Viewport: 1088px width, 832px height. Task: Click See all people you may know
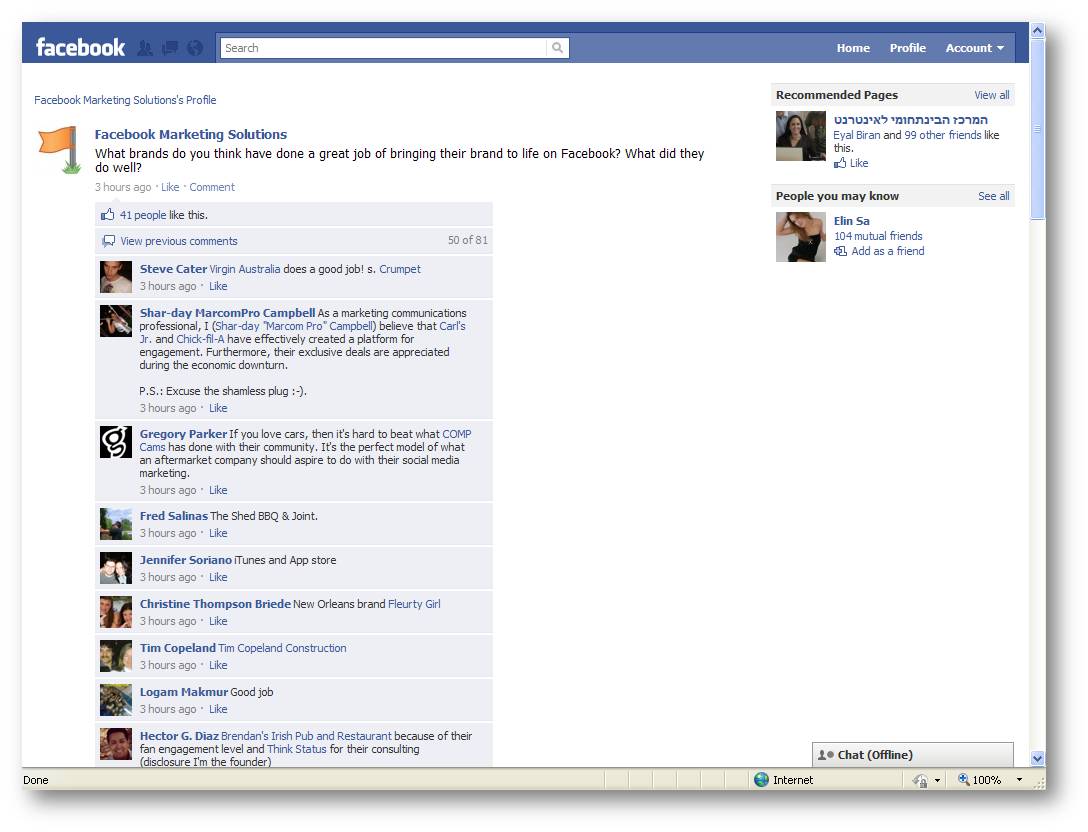994,196
